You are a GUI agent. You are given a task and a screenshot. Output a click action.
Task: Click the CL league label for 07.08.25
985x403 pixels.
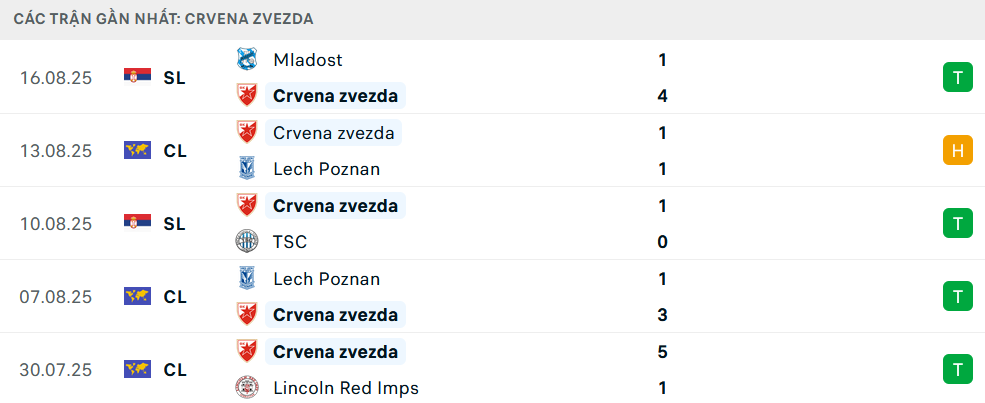[175, 296]
